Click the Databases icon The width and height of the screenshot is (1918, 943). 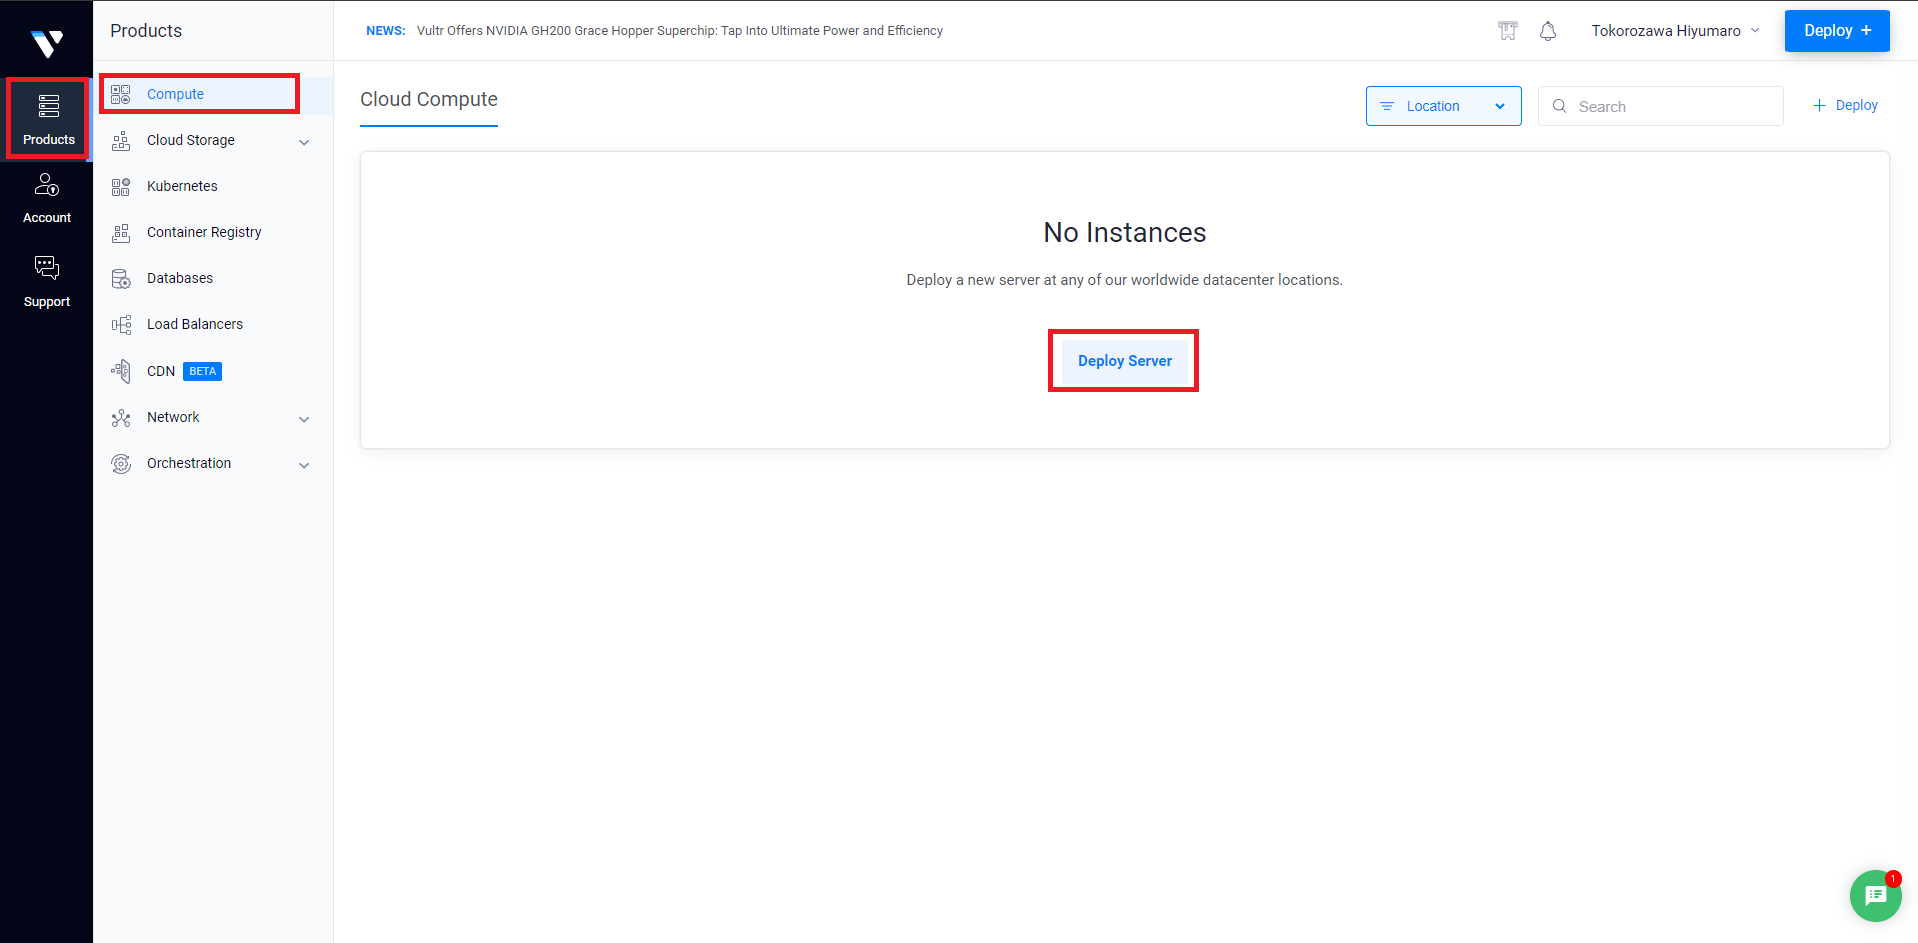tap(121, 278)
